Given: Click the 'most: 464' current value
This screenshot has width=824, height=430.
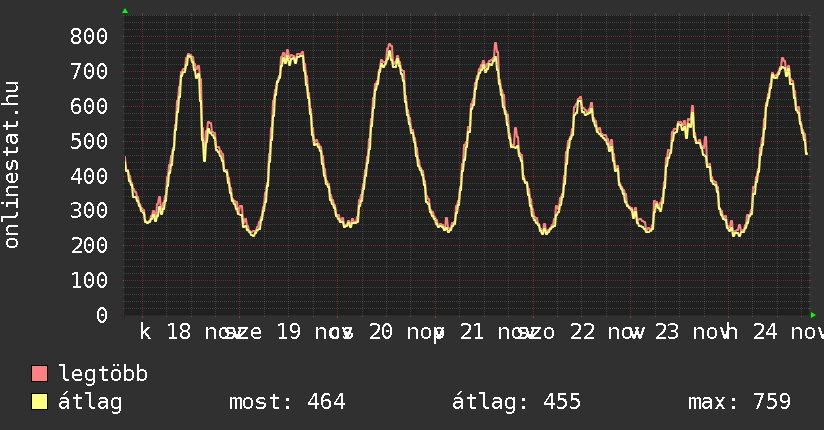Looking at the screenshot, I should 287,402.
